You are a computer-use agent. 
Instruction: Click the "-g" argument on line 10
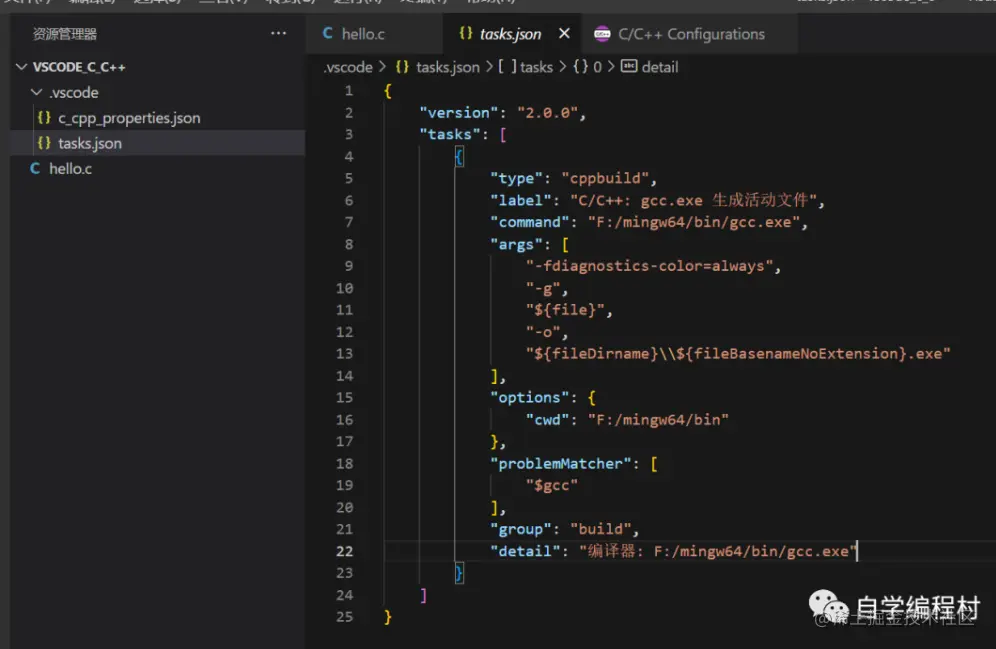pyautogui.click(x=543, y=288)
